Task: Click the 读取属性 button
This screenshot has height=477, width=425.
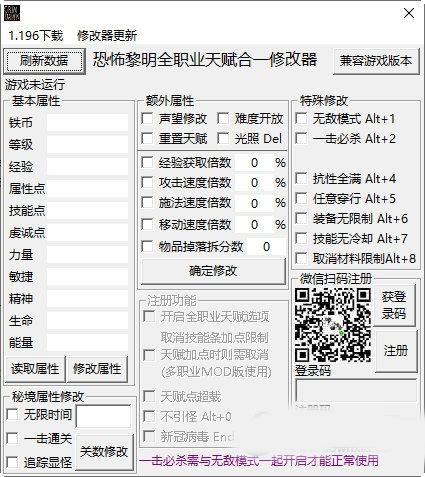Action: point(35,369)
